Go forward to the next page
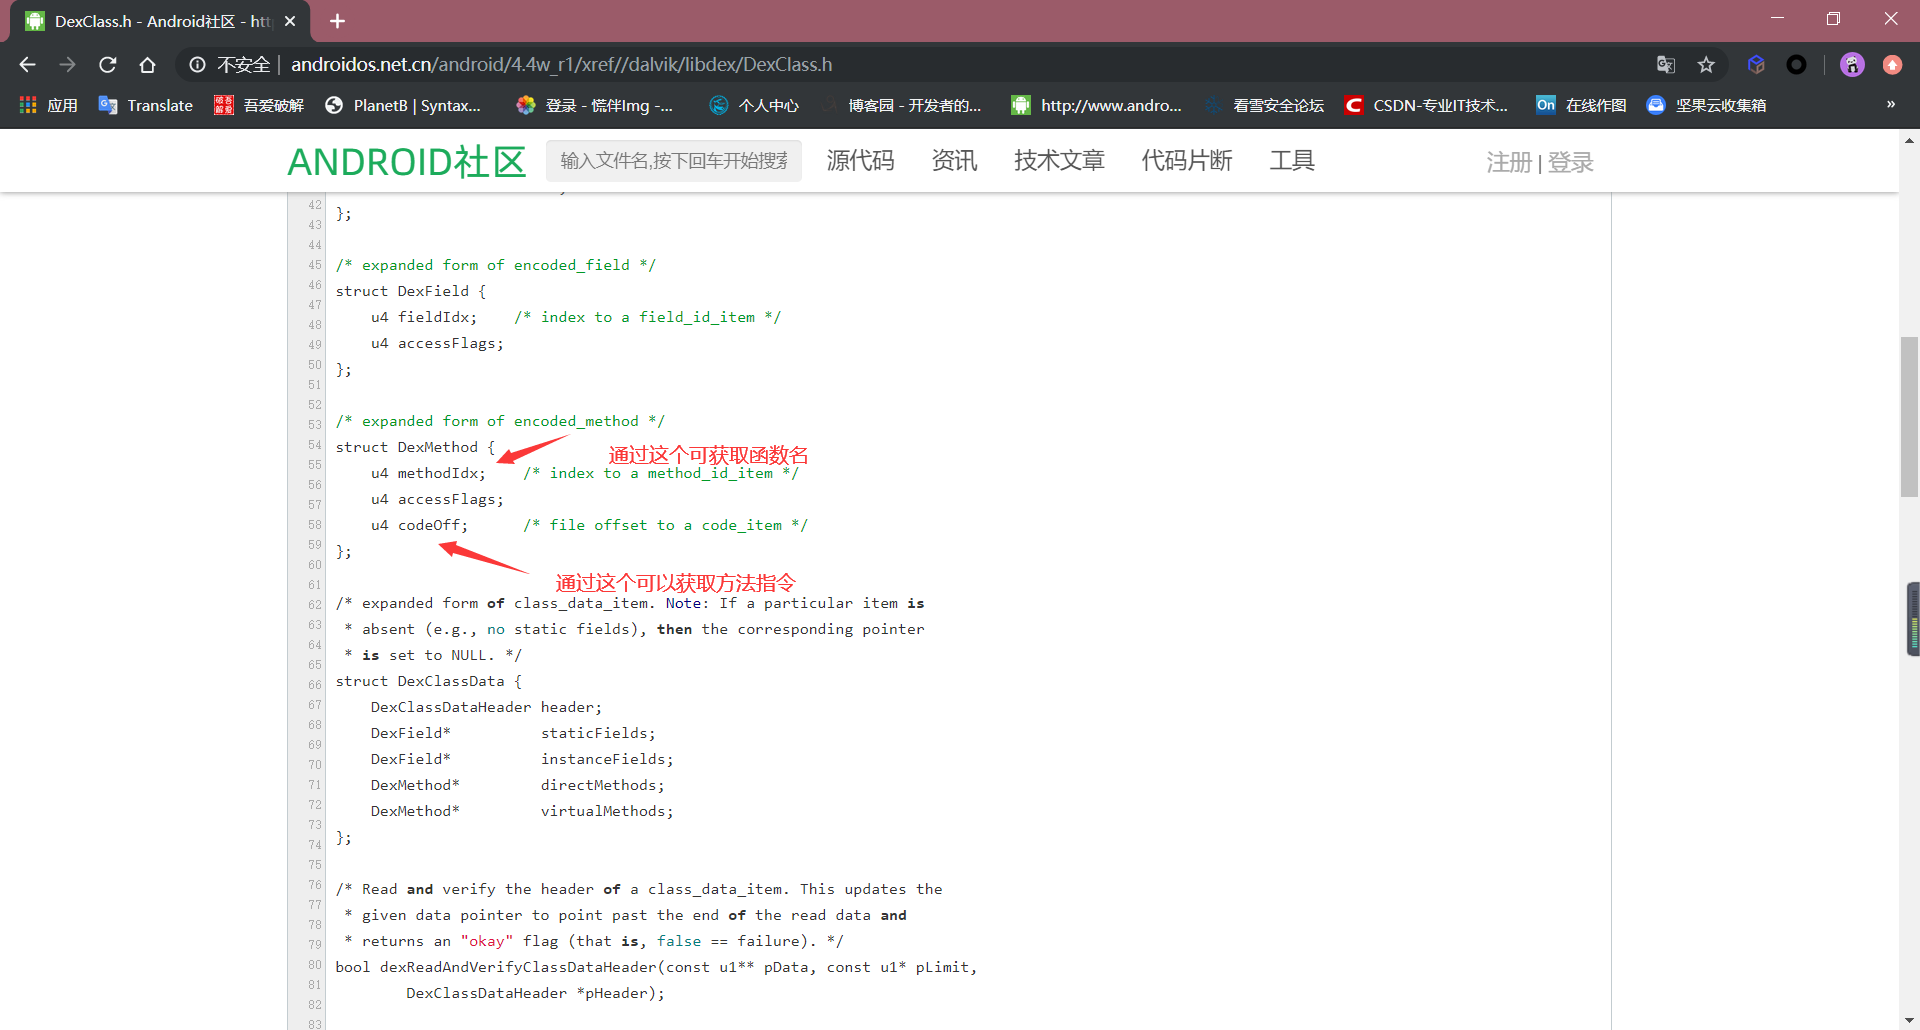Screen dimensions: 1920x1030 [x=67, y=65]
